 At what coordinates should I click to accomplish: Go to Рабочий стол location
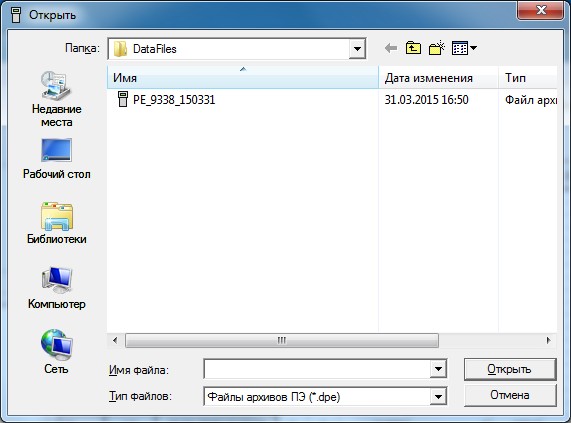point(56,159)
